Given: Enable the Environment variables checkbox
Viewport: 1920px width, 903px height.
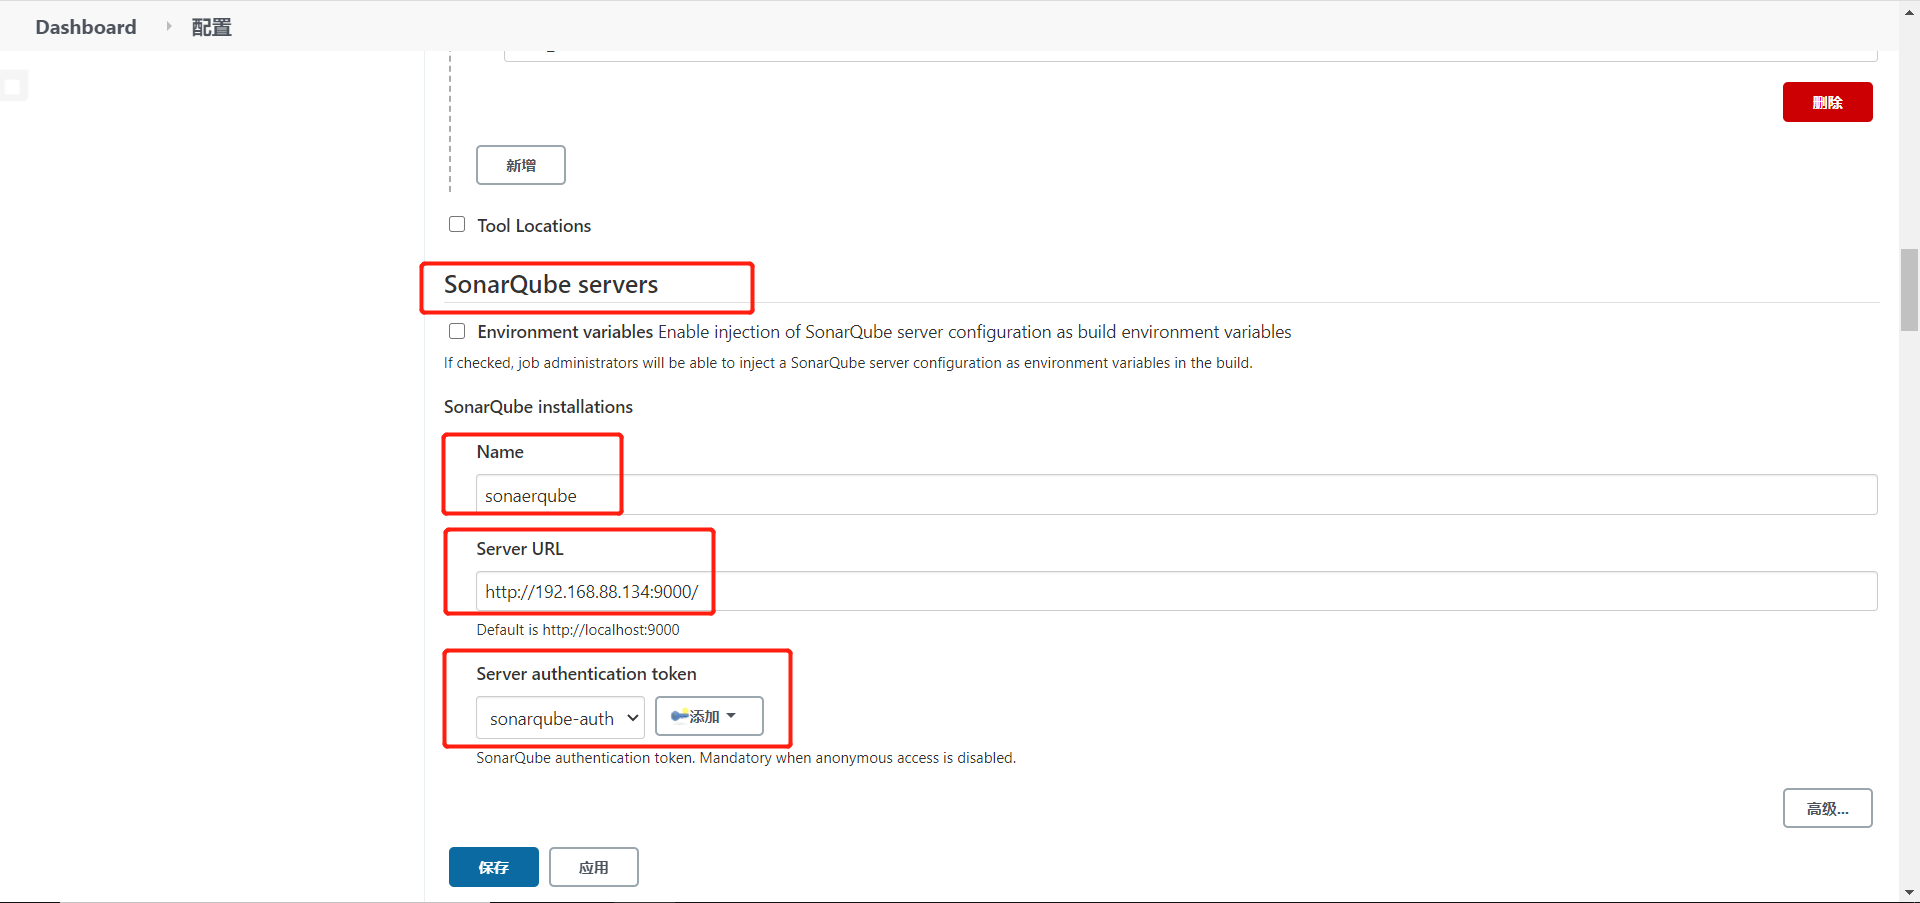Looking at the screenshot, I should coord(457,331).
